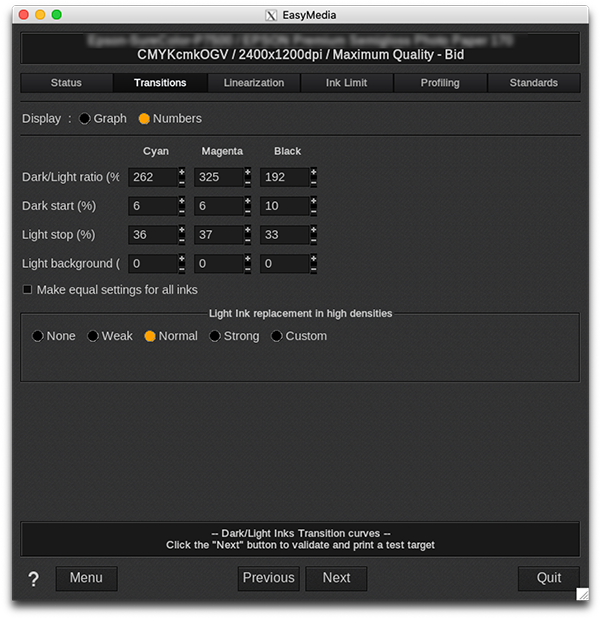Click the Previous button
600x618 pixels.
pos(268,578)
